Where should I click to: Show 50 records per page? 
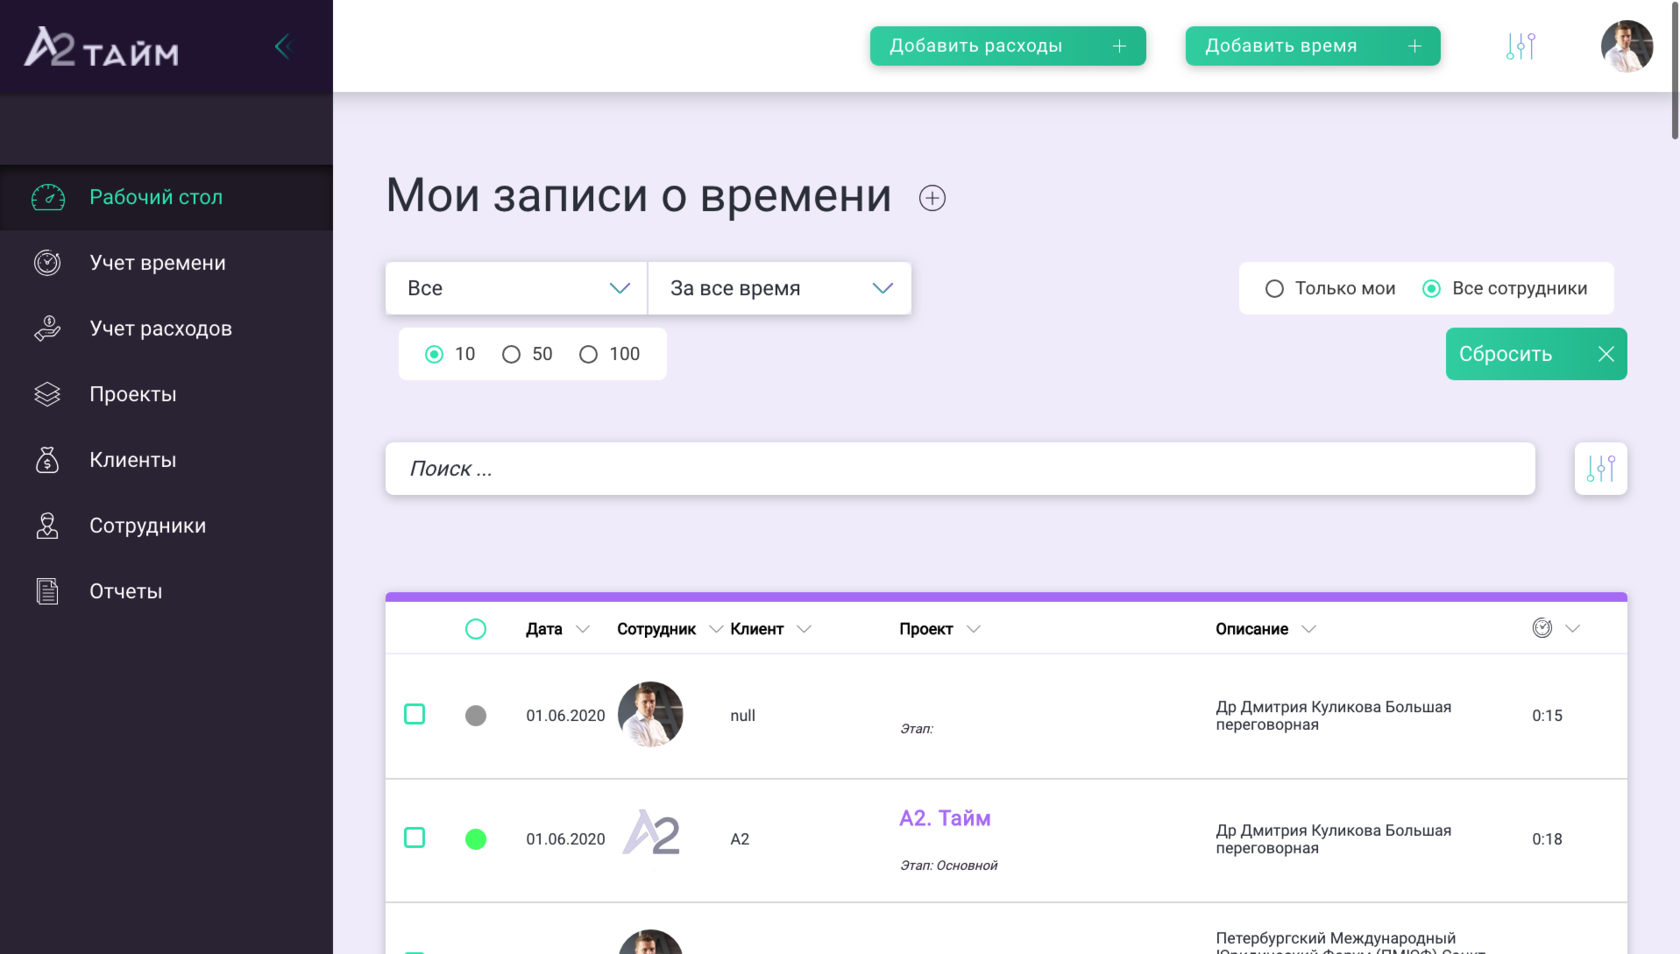[511, 354]
